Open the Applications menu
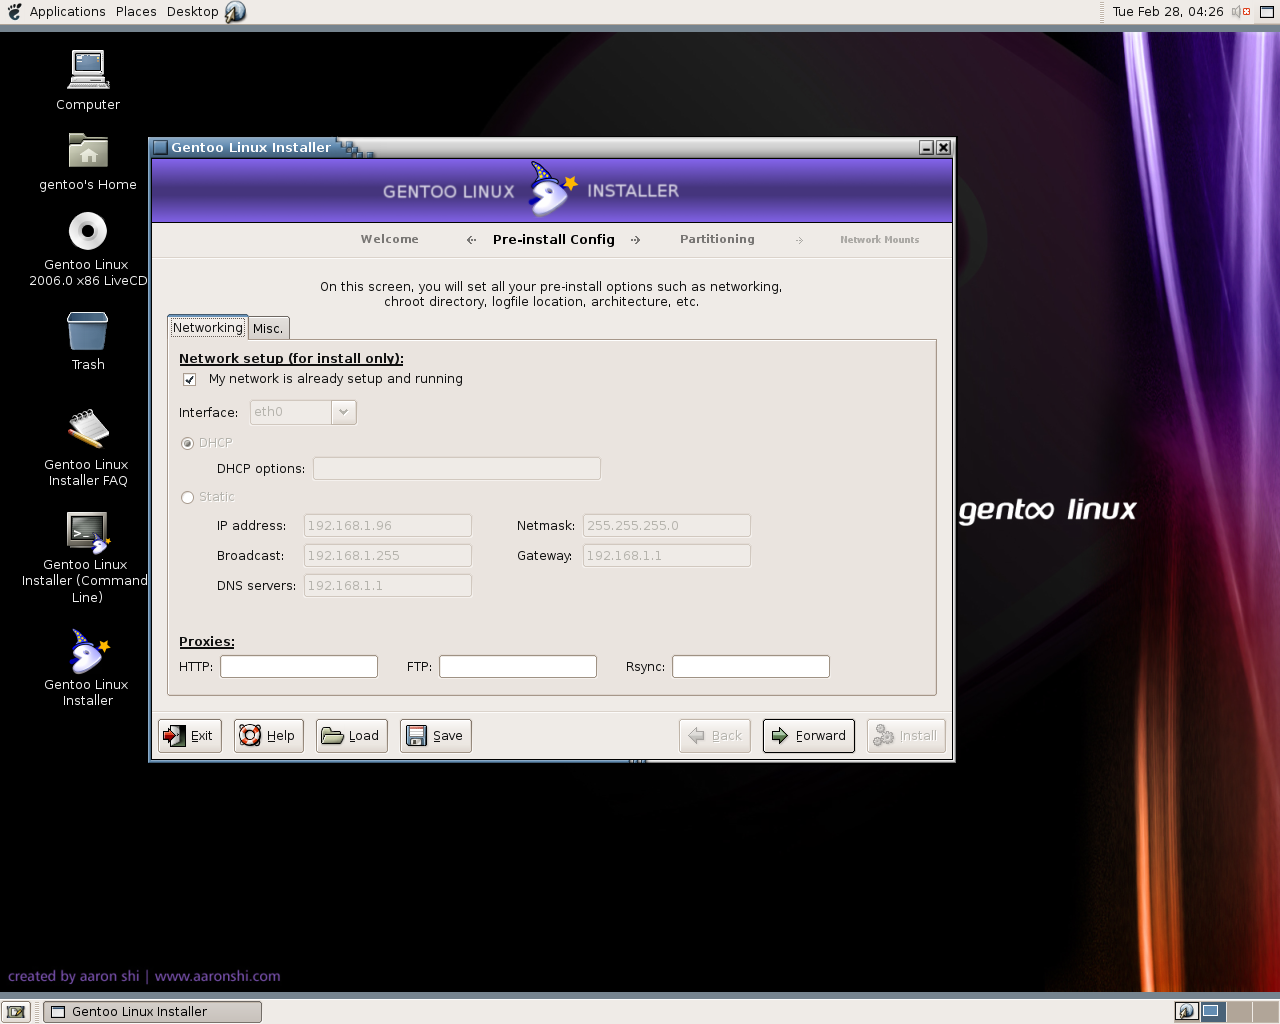Screen dimensions: 1280x1024 pyautogui.click(x=67, y=12)
